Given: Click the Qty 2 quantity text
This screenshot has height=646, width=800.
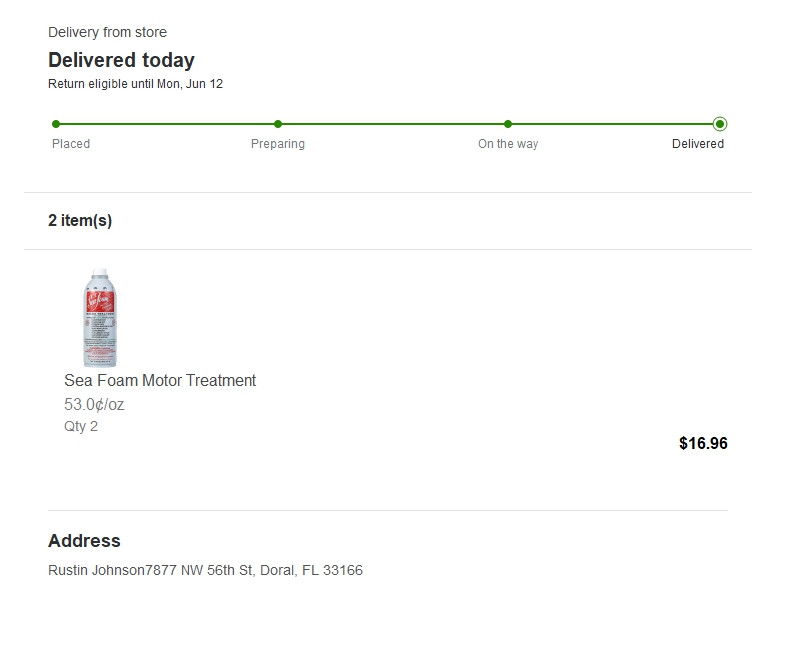Looking at the screenshot, I should click(81, 426).
